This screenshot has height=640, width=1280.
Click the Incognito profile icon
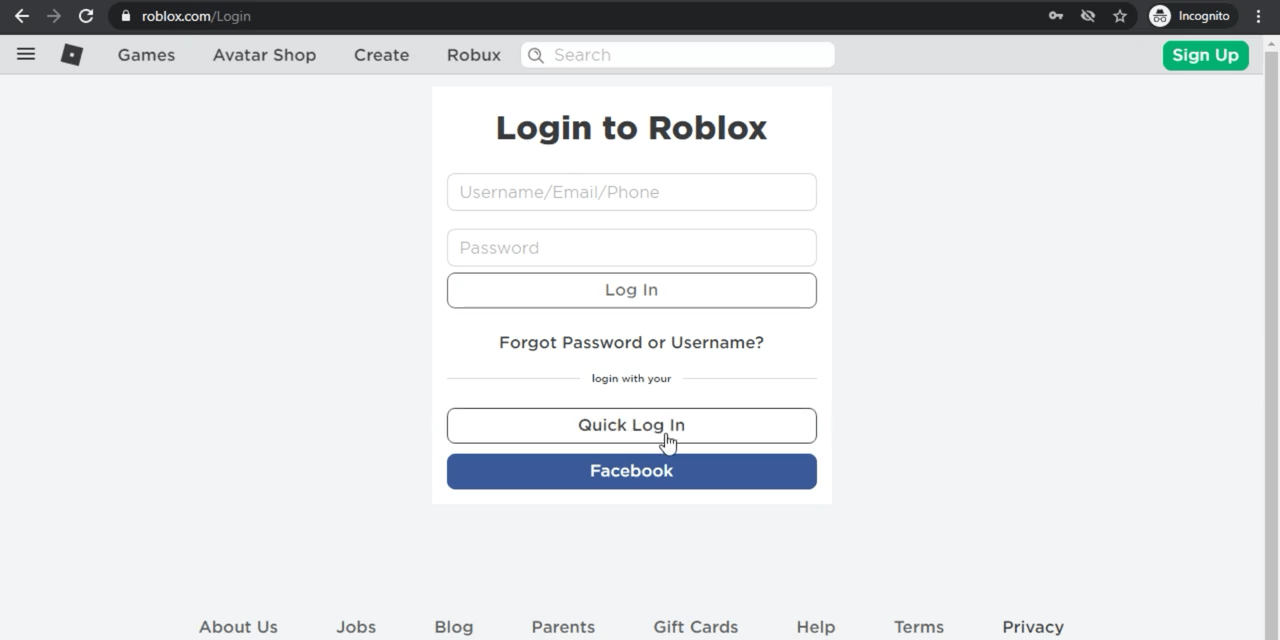tap(1160, 16)
